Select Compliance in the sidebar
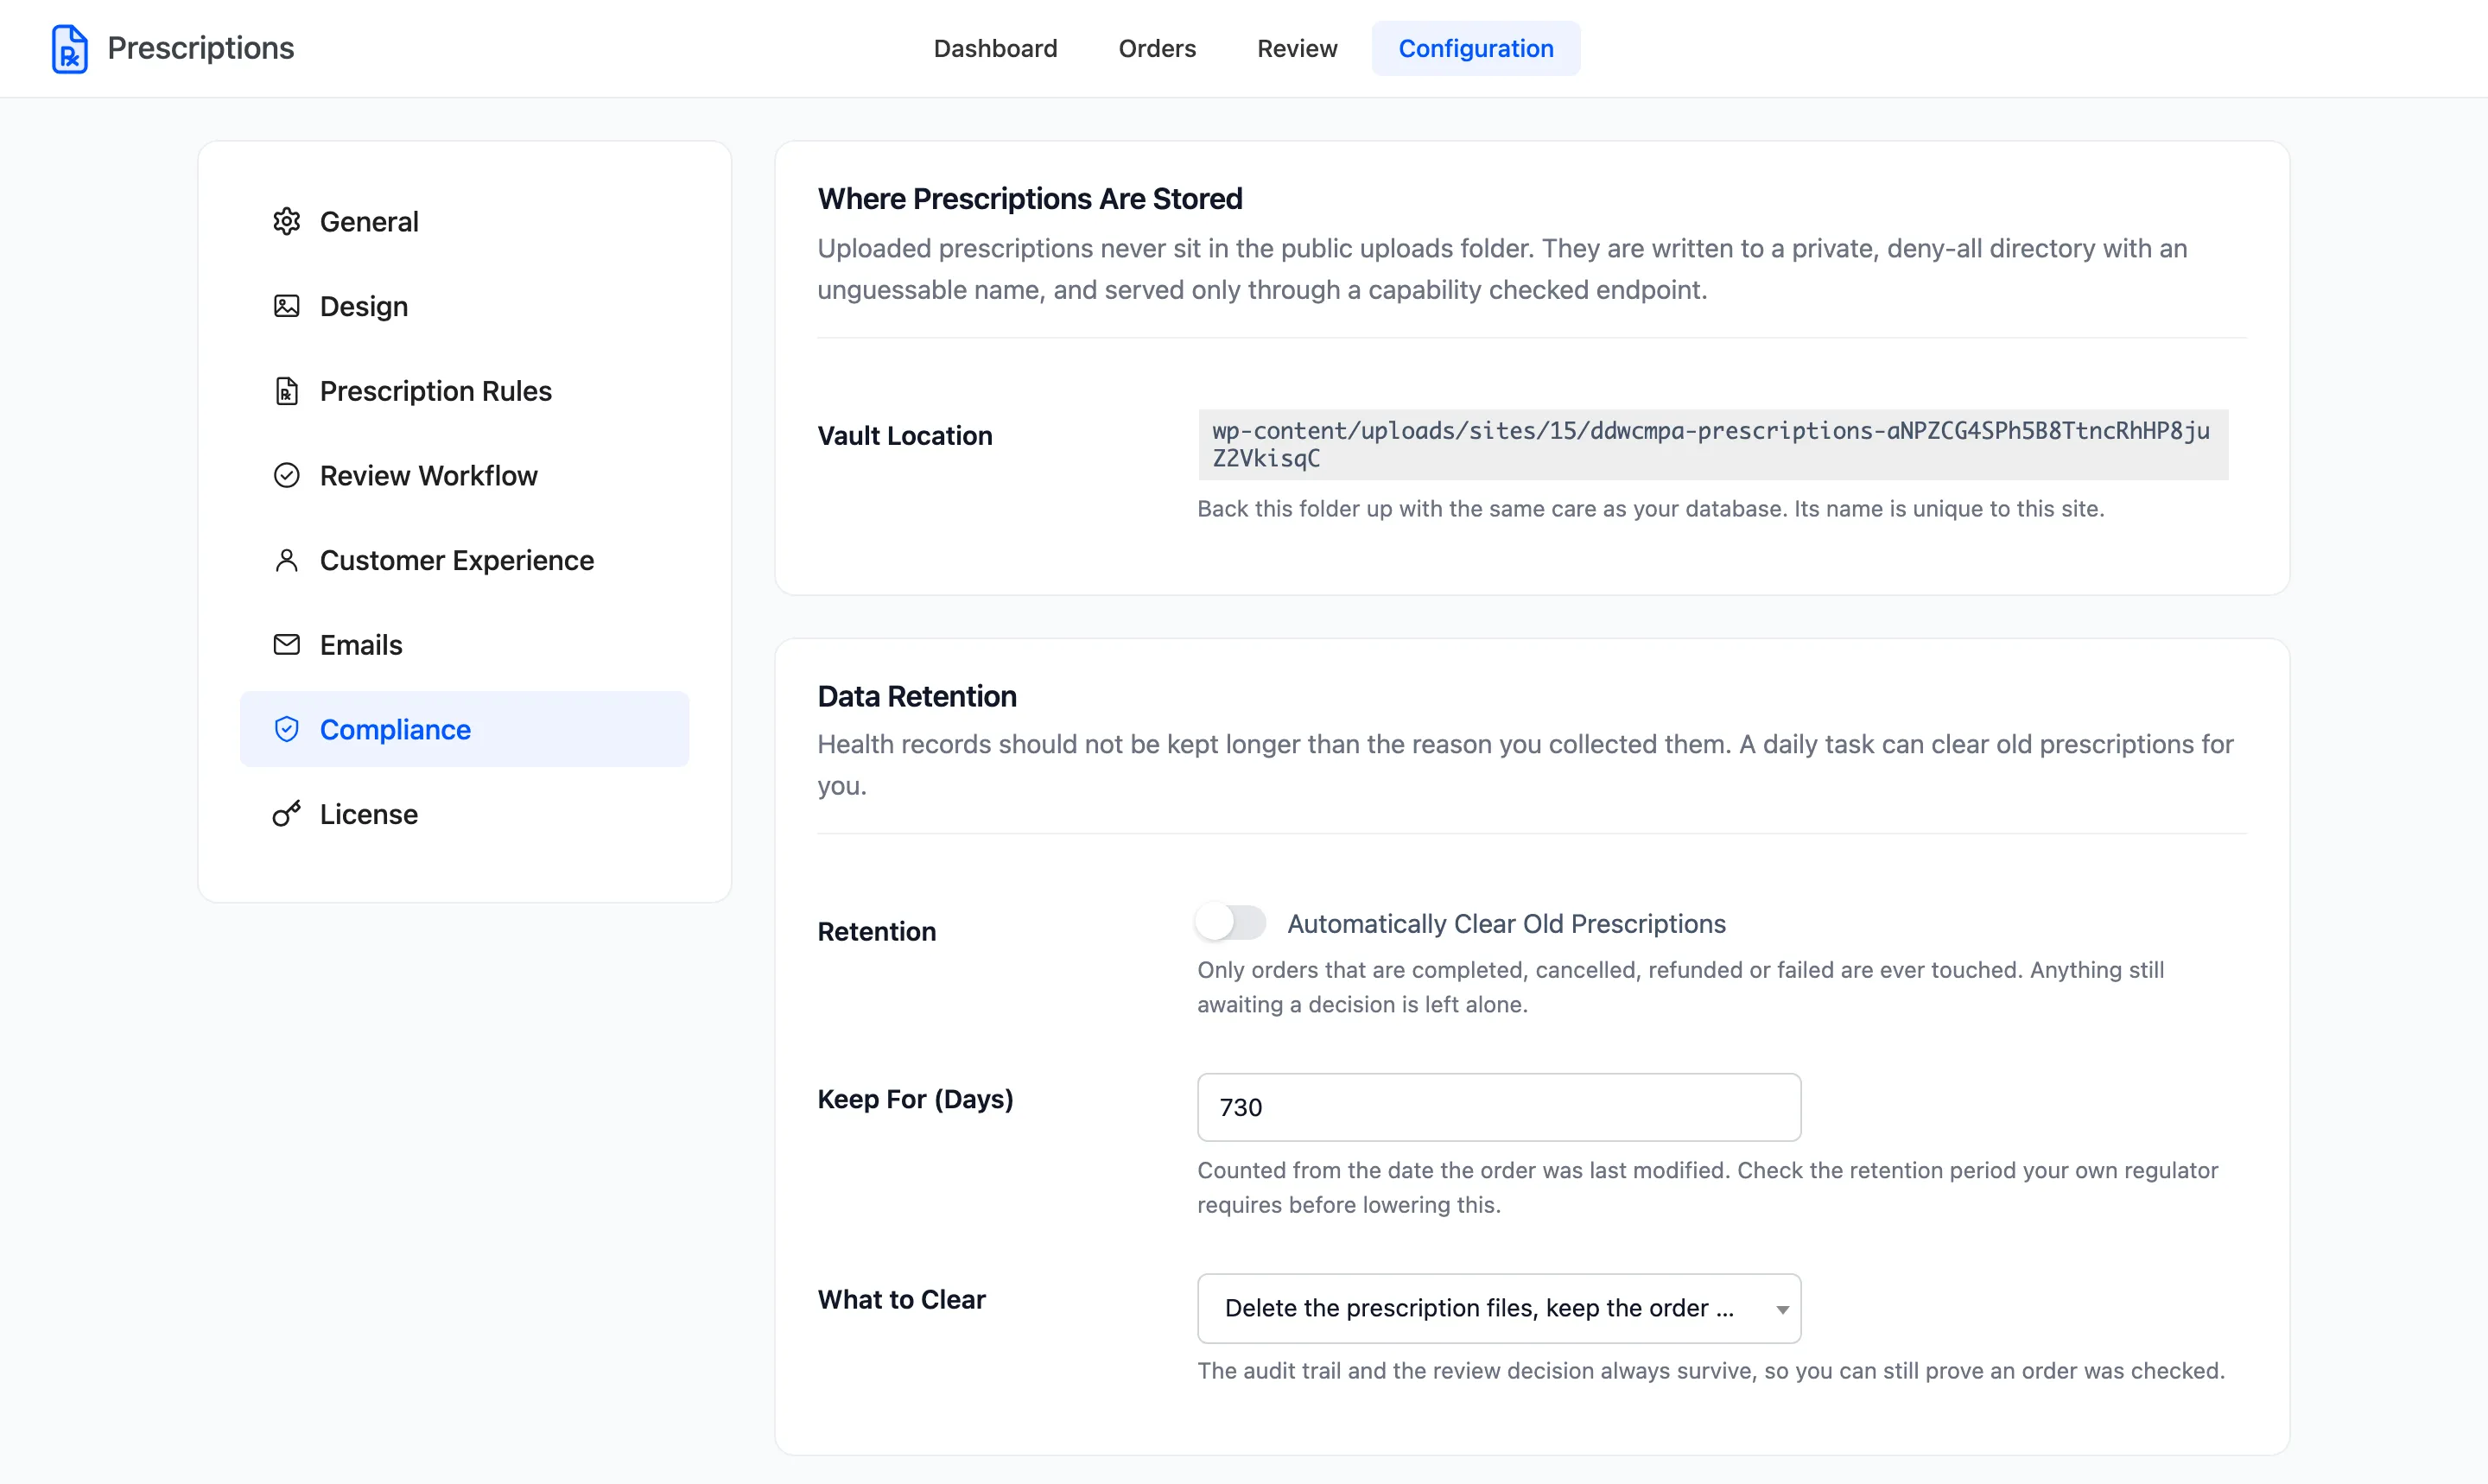 [464, 729]
